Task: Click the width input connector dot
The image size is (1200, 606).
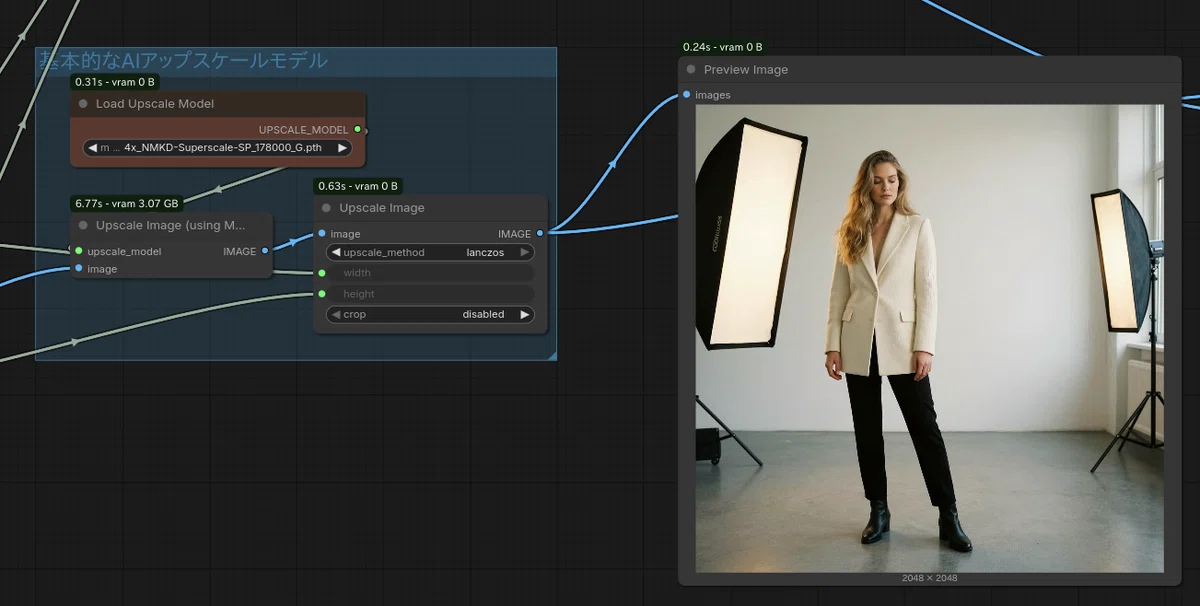Action: pos(322,273)
